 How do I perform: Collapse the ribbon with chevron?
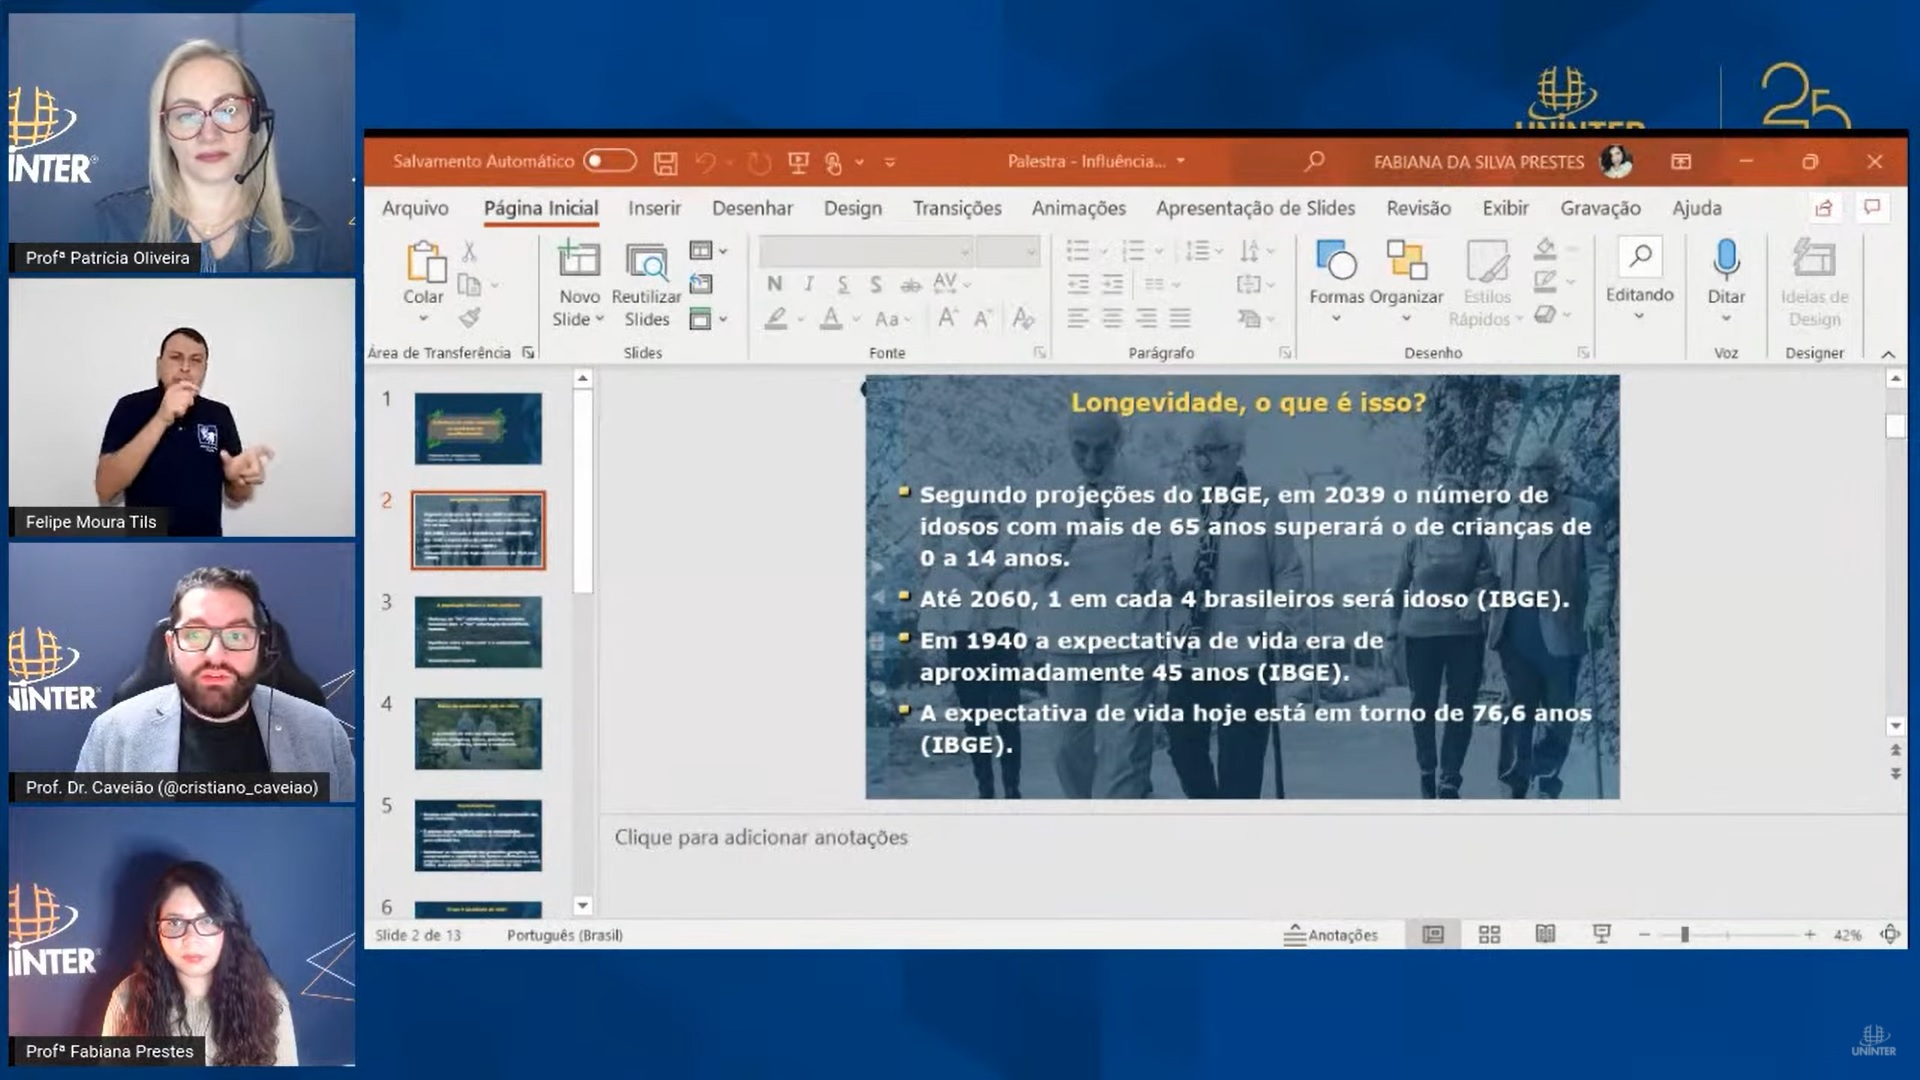(1888, 354)
